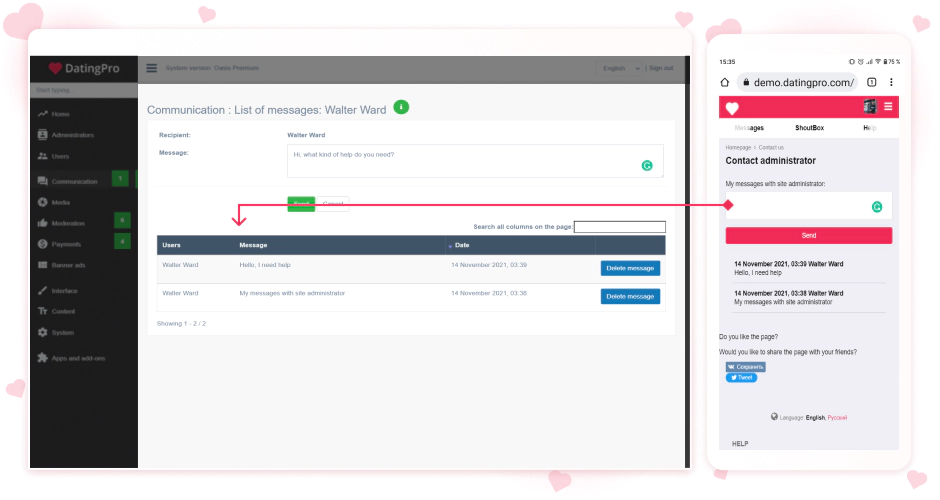The image size is (940, 500).
Task: Open Home in admin sidebar
Action: [54, 114]
